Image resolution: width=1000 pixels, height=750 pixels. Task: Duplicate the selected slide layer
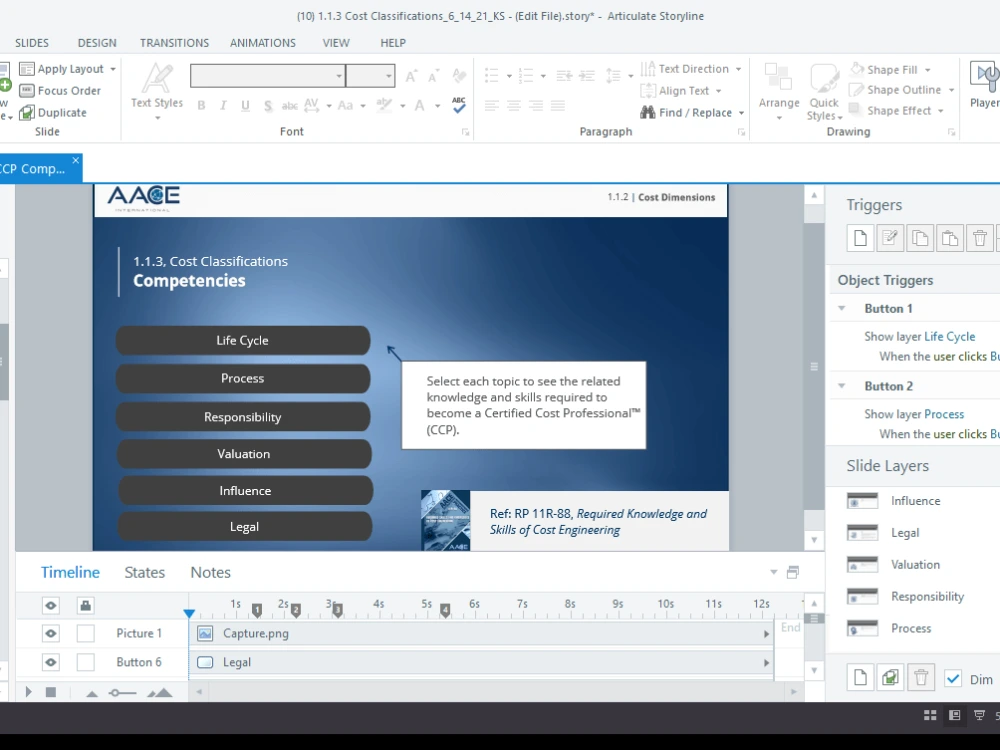click(890, 677)
